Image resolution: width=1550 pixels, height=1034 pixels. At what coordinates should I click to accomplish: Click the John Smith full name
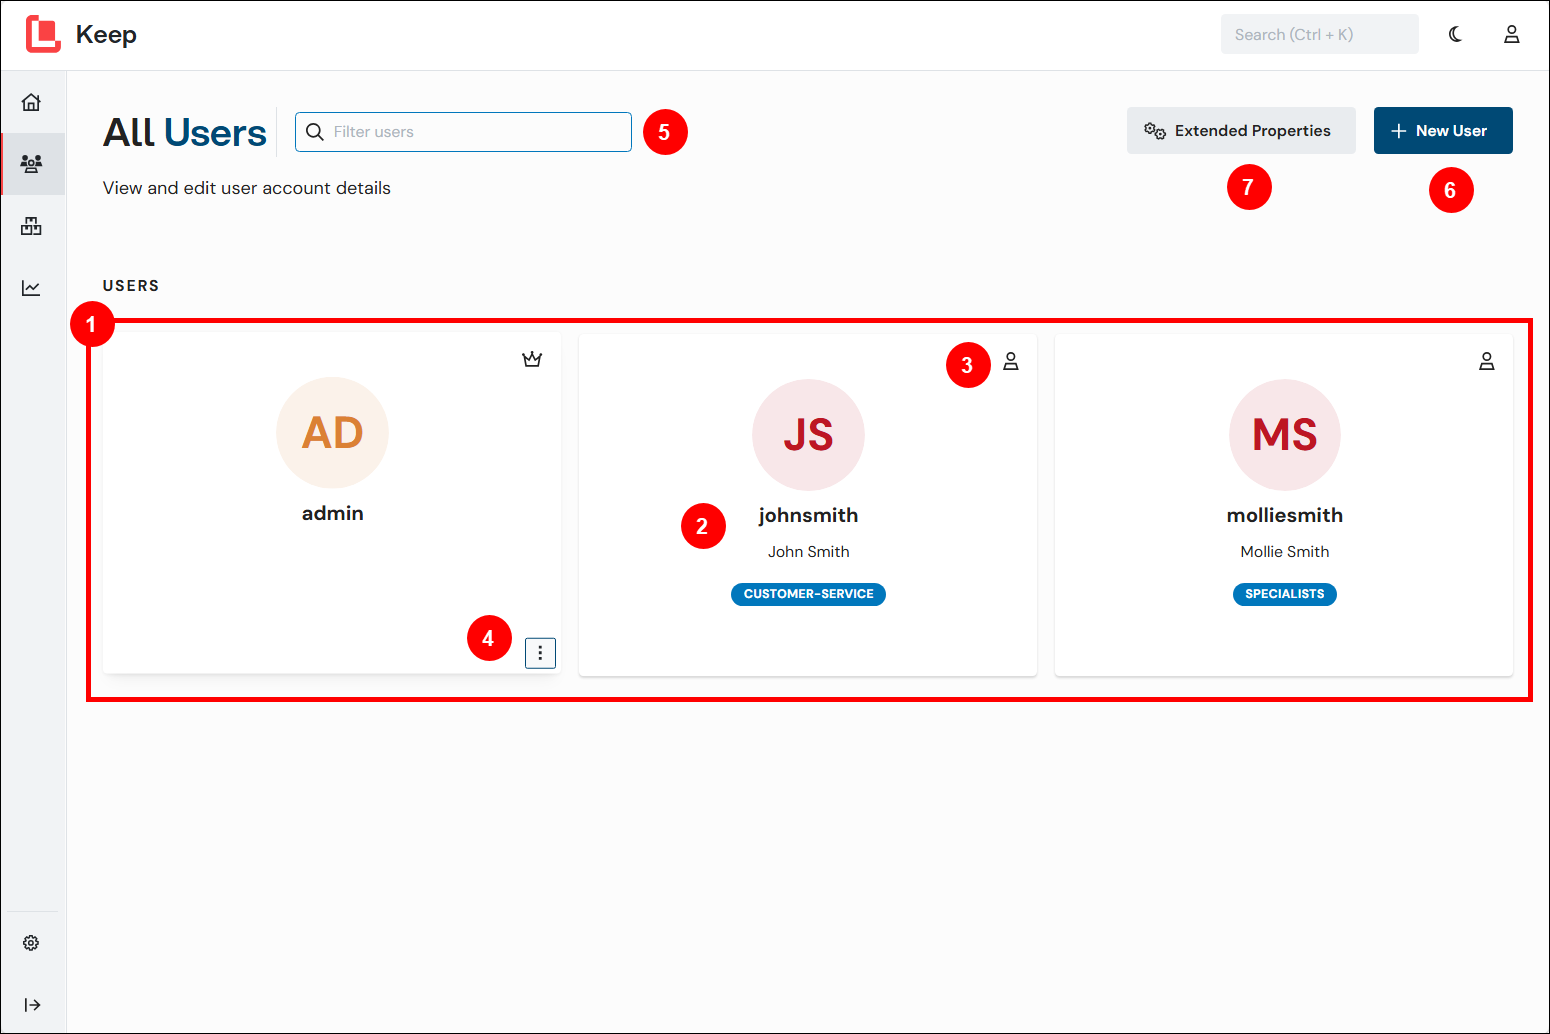808,552
